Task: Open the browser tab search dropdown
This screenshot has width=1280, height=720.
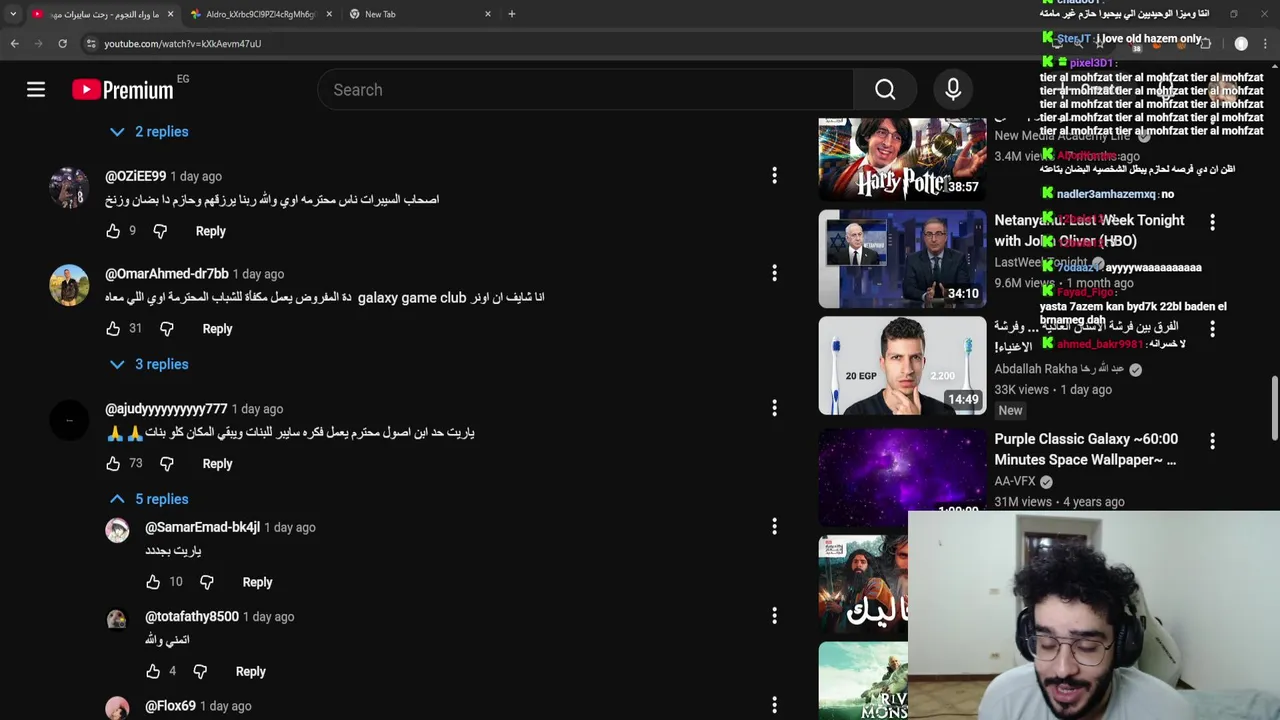Action: 13,14
